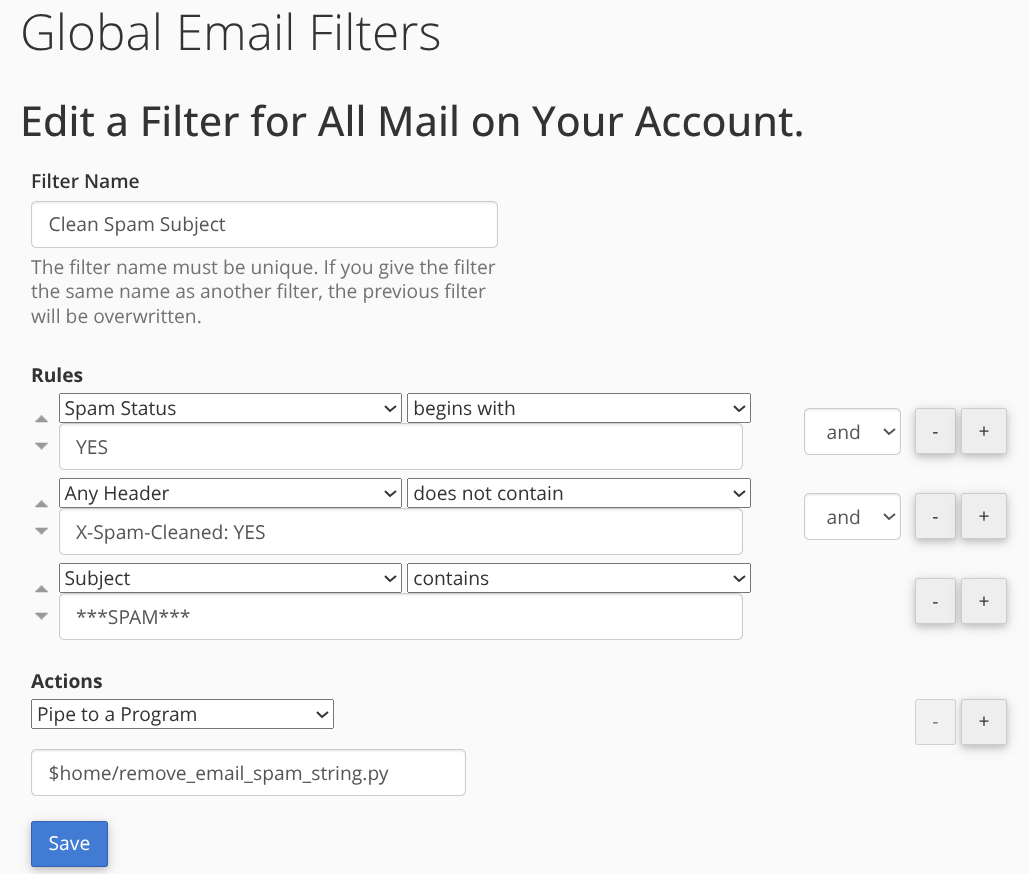Remove the Subject rule with minus button
Image resolution: width=1029 pixels, height=874 pixels.
click(x=935, y=602)
